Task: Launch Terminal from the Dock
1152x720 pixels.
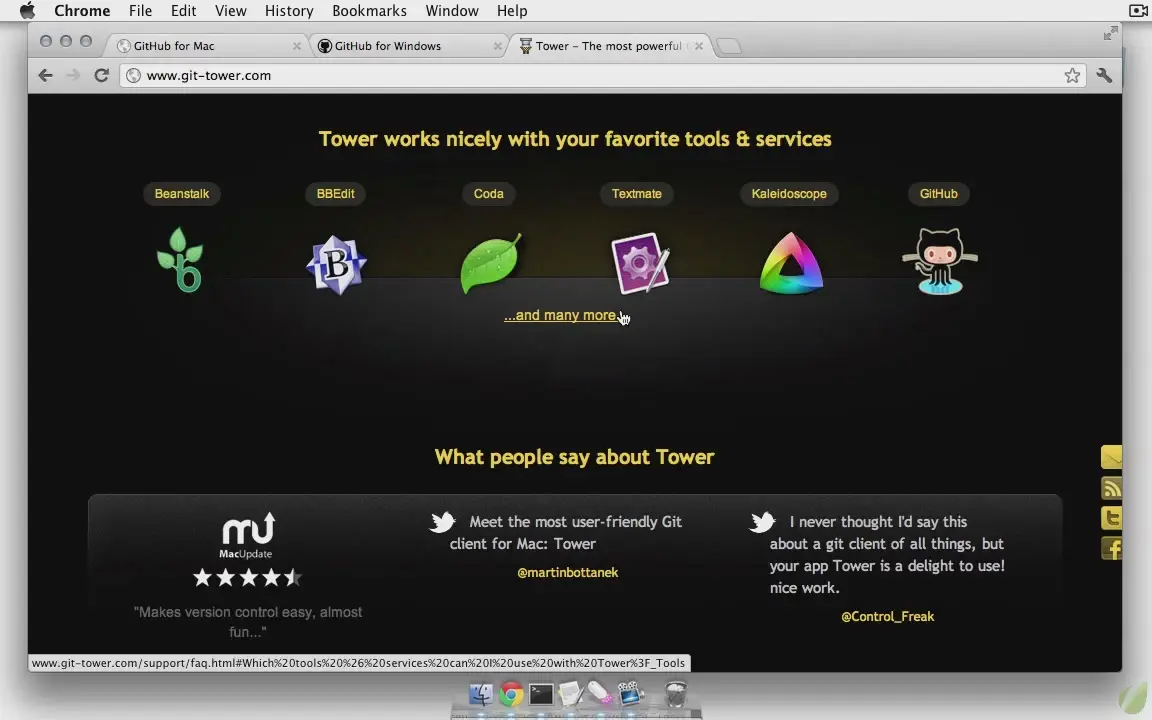Action: [x=541, y=694]
